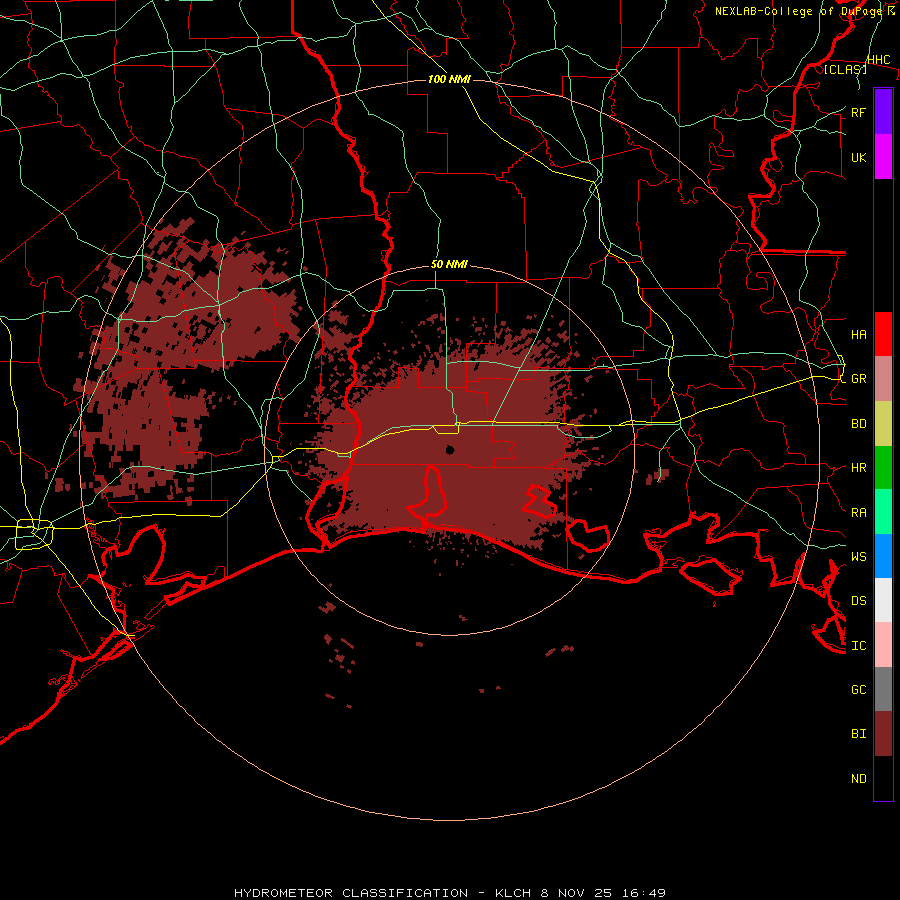Viewport: 900px width, 900px height.
Task: Select the GR label text in legend
Action: click(858, 378)
